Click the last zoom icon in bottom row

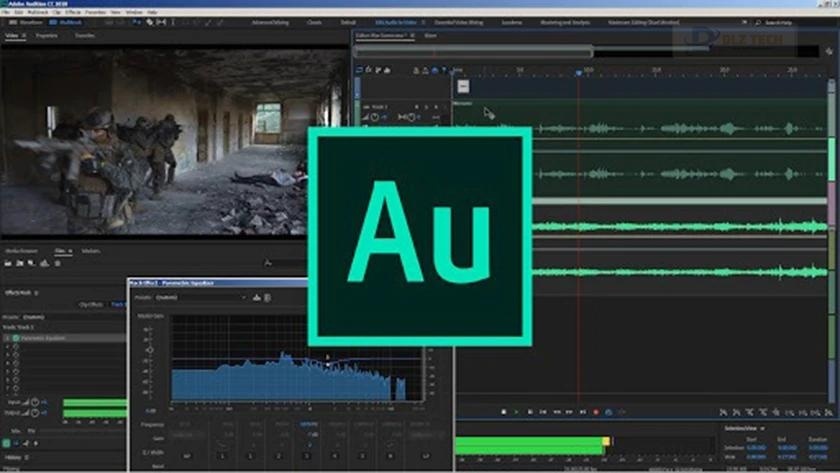pyautogui.click(x=829, y=412)
